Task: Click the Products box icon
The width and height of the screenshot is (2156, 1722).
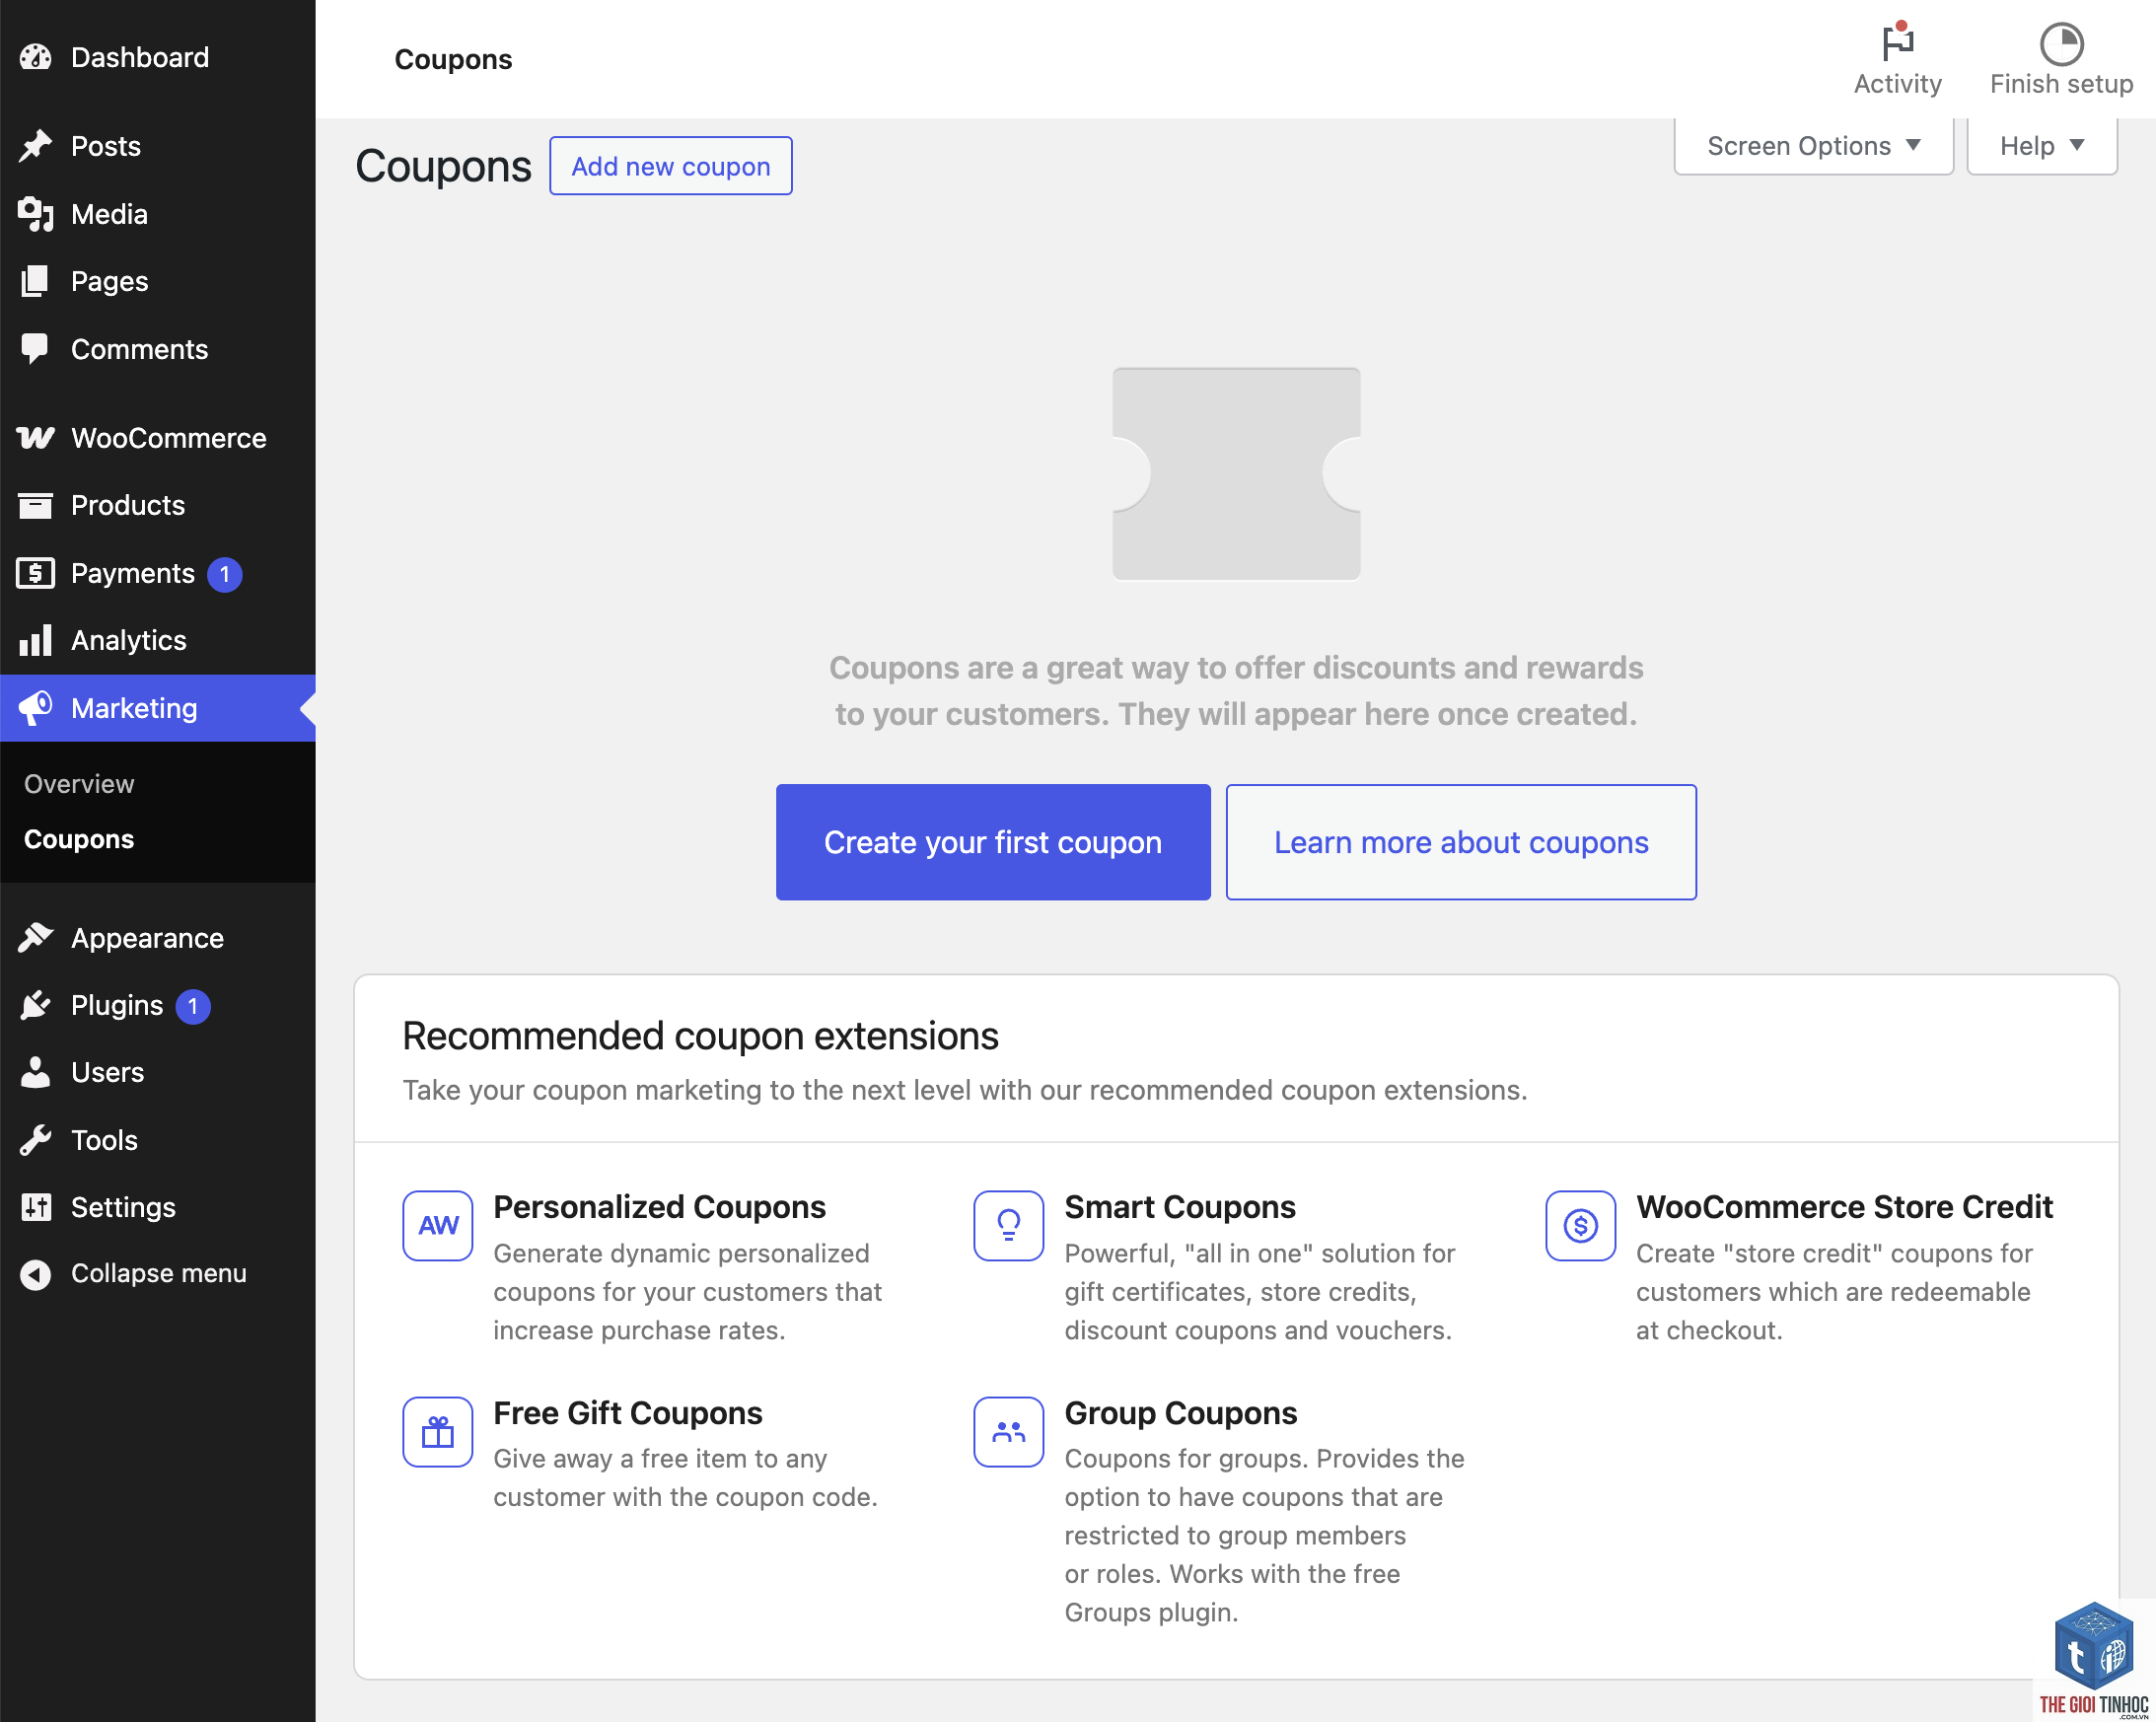Action: [35, 505]
